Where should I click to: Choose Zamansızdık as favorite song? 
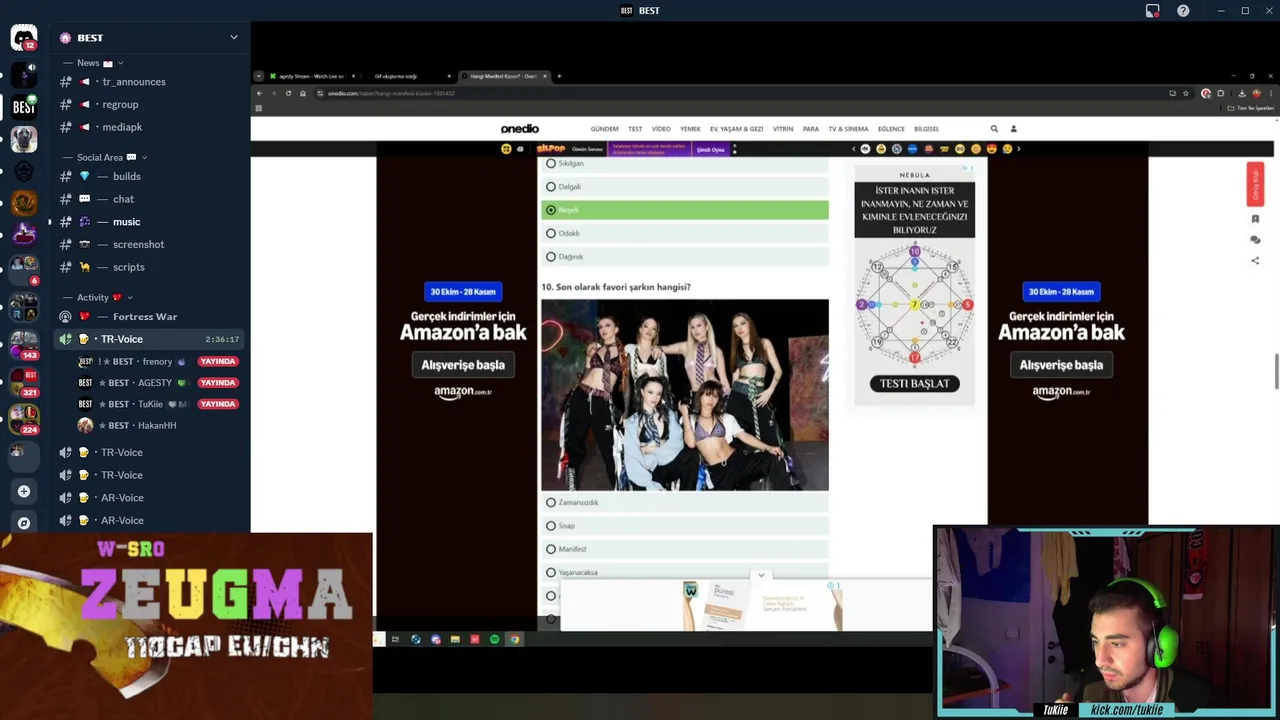tap(685, 502)
